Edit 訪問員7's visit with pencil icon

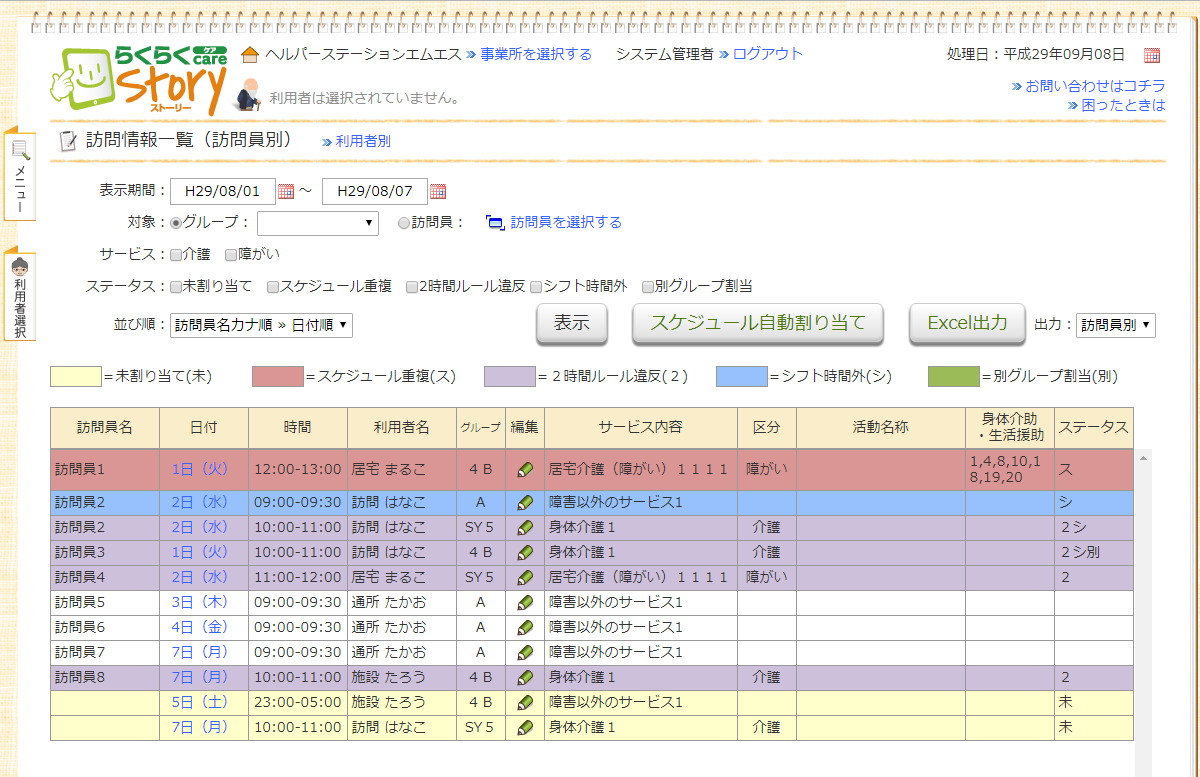click(525, 652)
